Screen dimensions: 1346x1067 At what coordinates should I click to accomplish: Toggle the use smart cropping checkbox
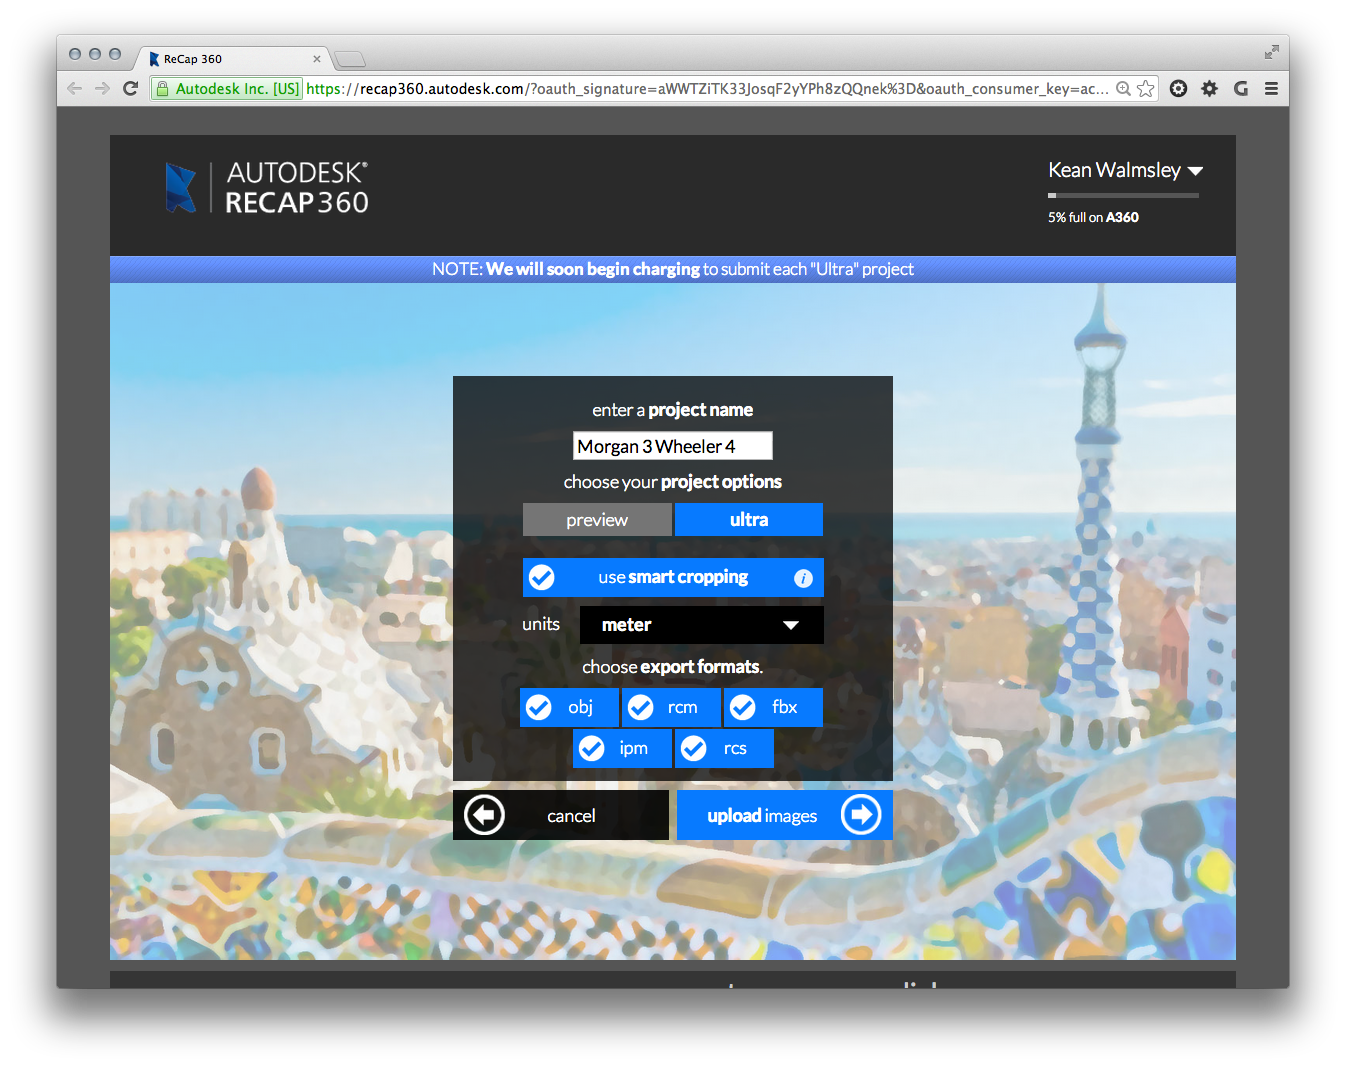pos(542,578)
